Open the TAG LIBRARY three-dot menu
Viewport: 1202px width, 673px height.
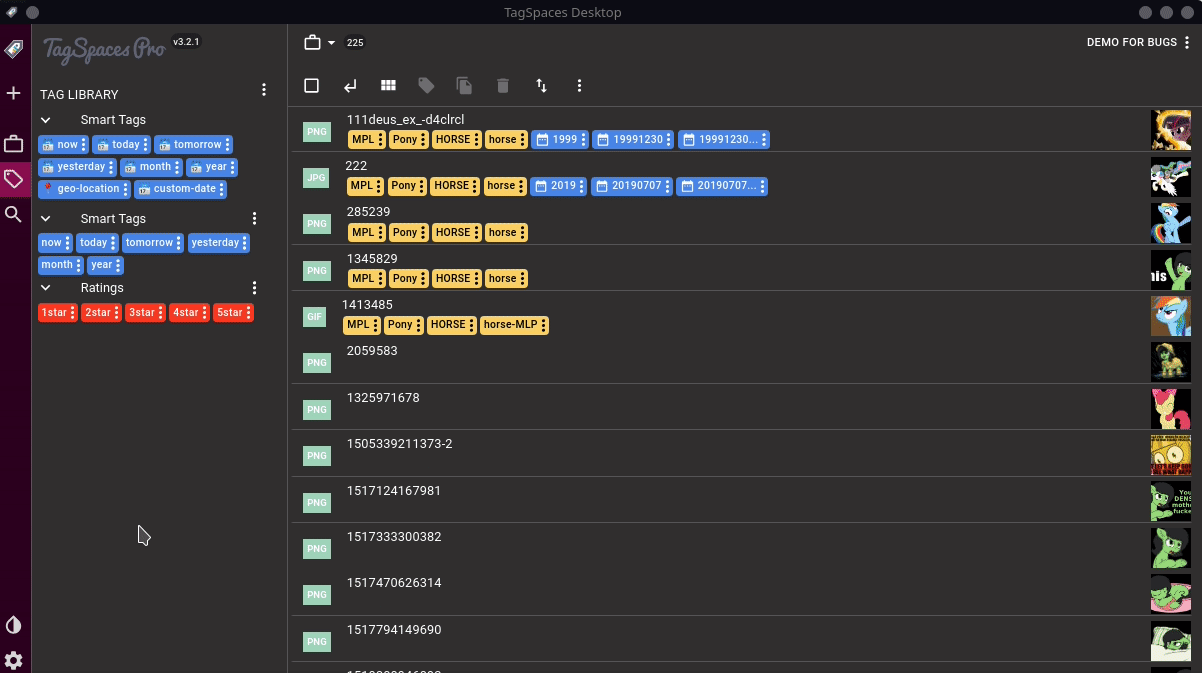pos(264,89)
